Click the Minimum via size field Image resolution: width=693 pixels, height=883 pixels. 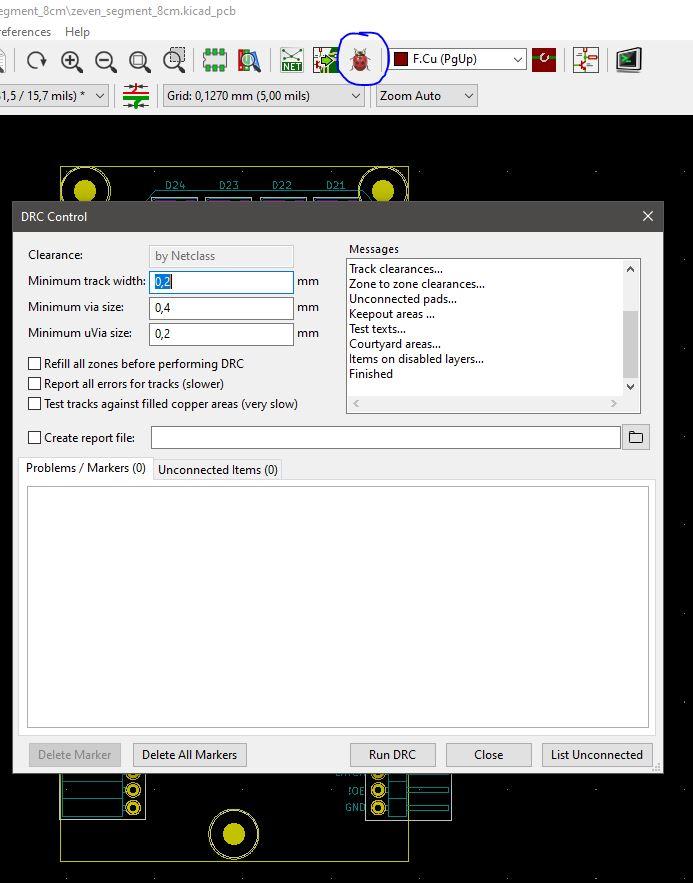tap(221, 308)
